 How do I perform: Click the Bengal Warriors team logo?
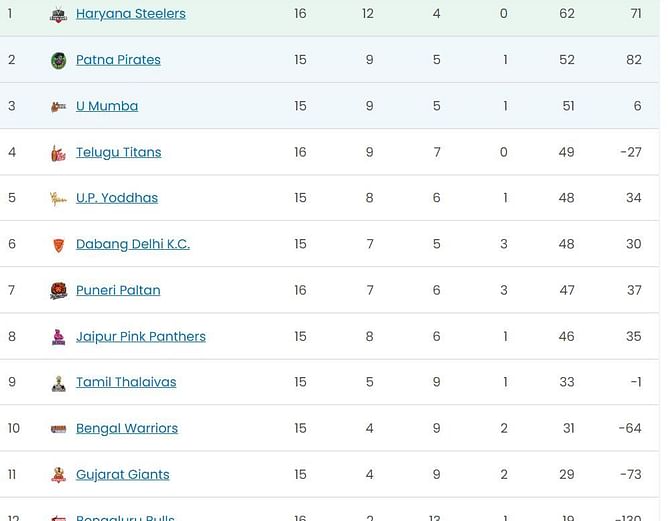[x=58, y=429]
